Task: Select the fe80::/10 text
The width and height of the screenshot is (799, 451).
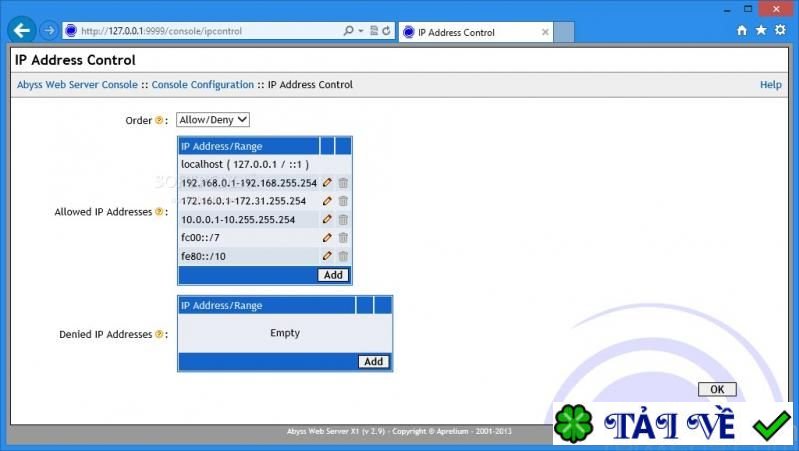Action: click(x=203, y=256)
